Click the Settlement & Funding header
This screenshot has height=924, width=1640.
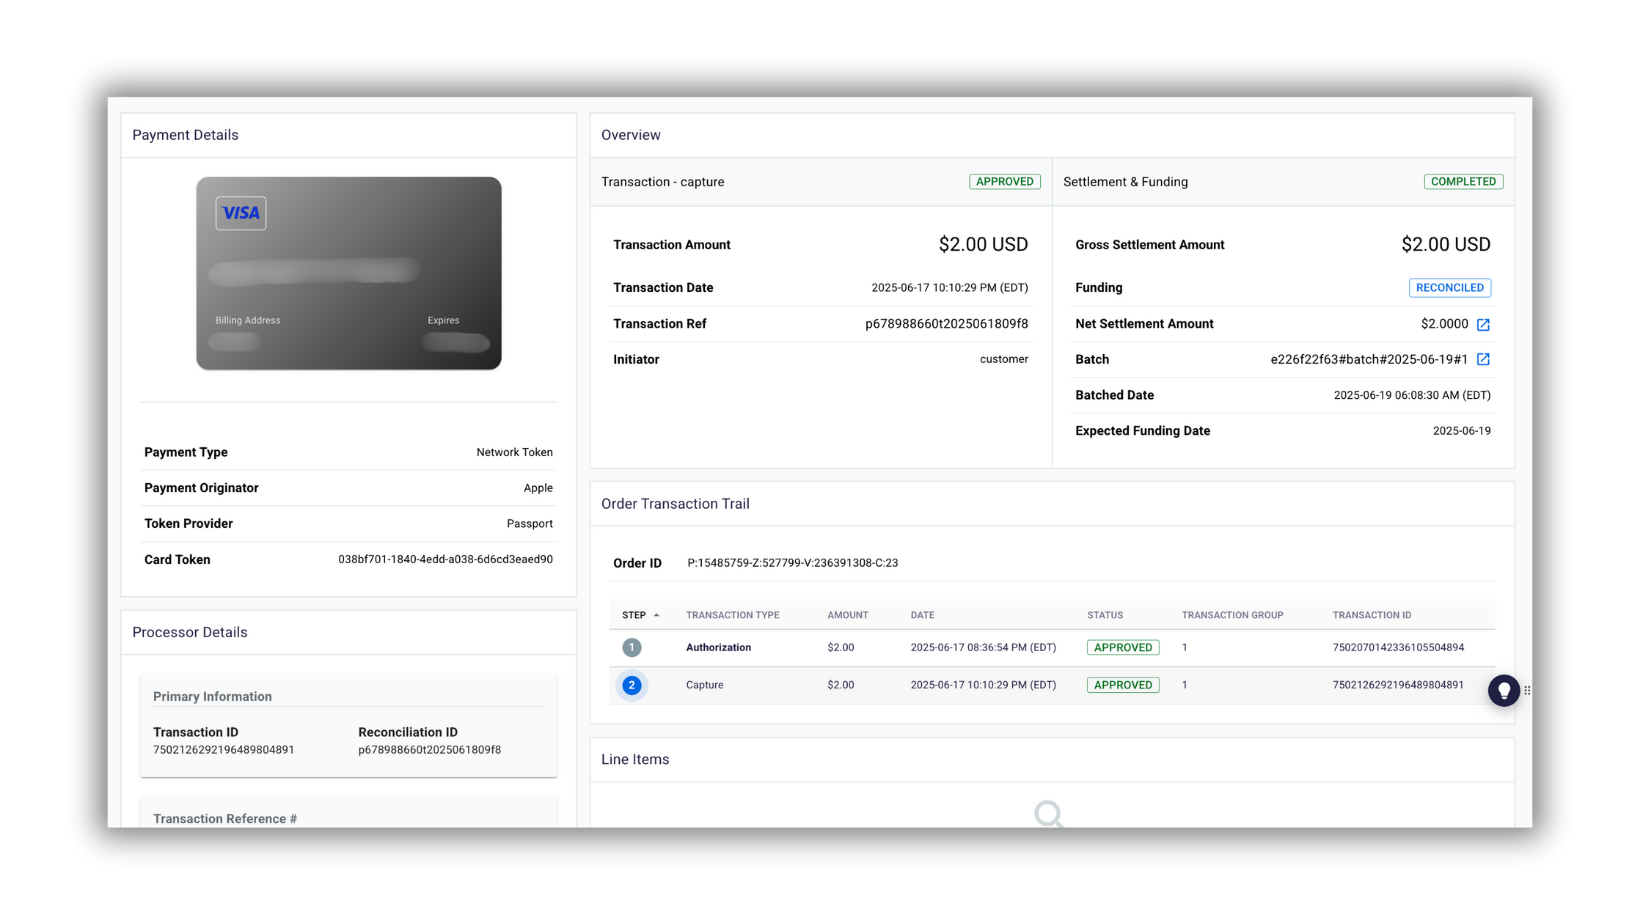(x=1125, y=182)
